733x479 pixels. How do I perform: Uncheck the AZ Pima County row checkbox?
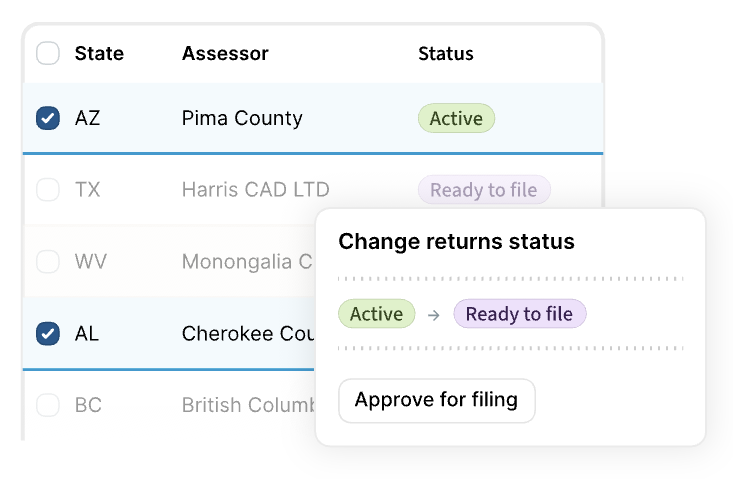[x=48, y=118]
